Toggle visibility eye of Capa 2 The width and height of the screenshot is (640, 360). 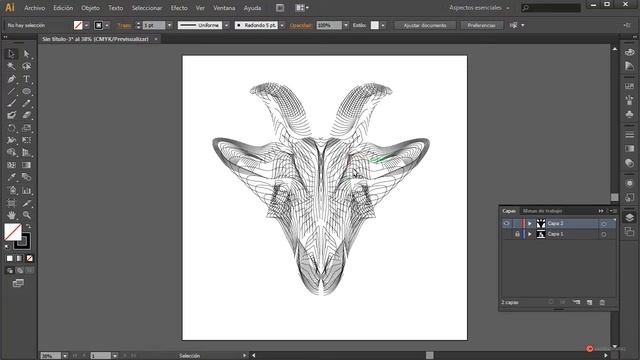point(507,223)
